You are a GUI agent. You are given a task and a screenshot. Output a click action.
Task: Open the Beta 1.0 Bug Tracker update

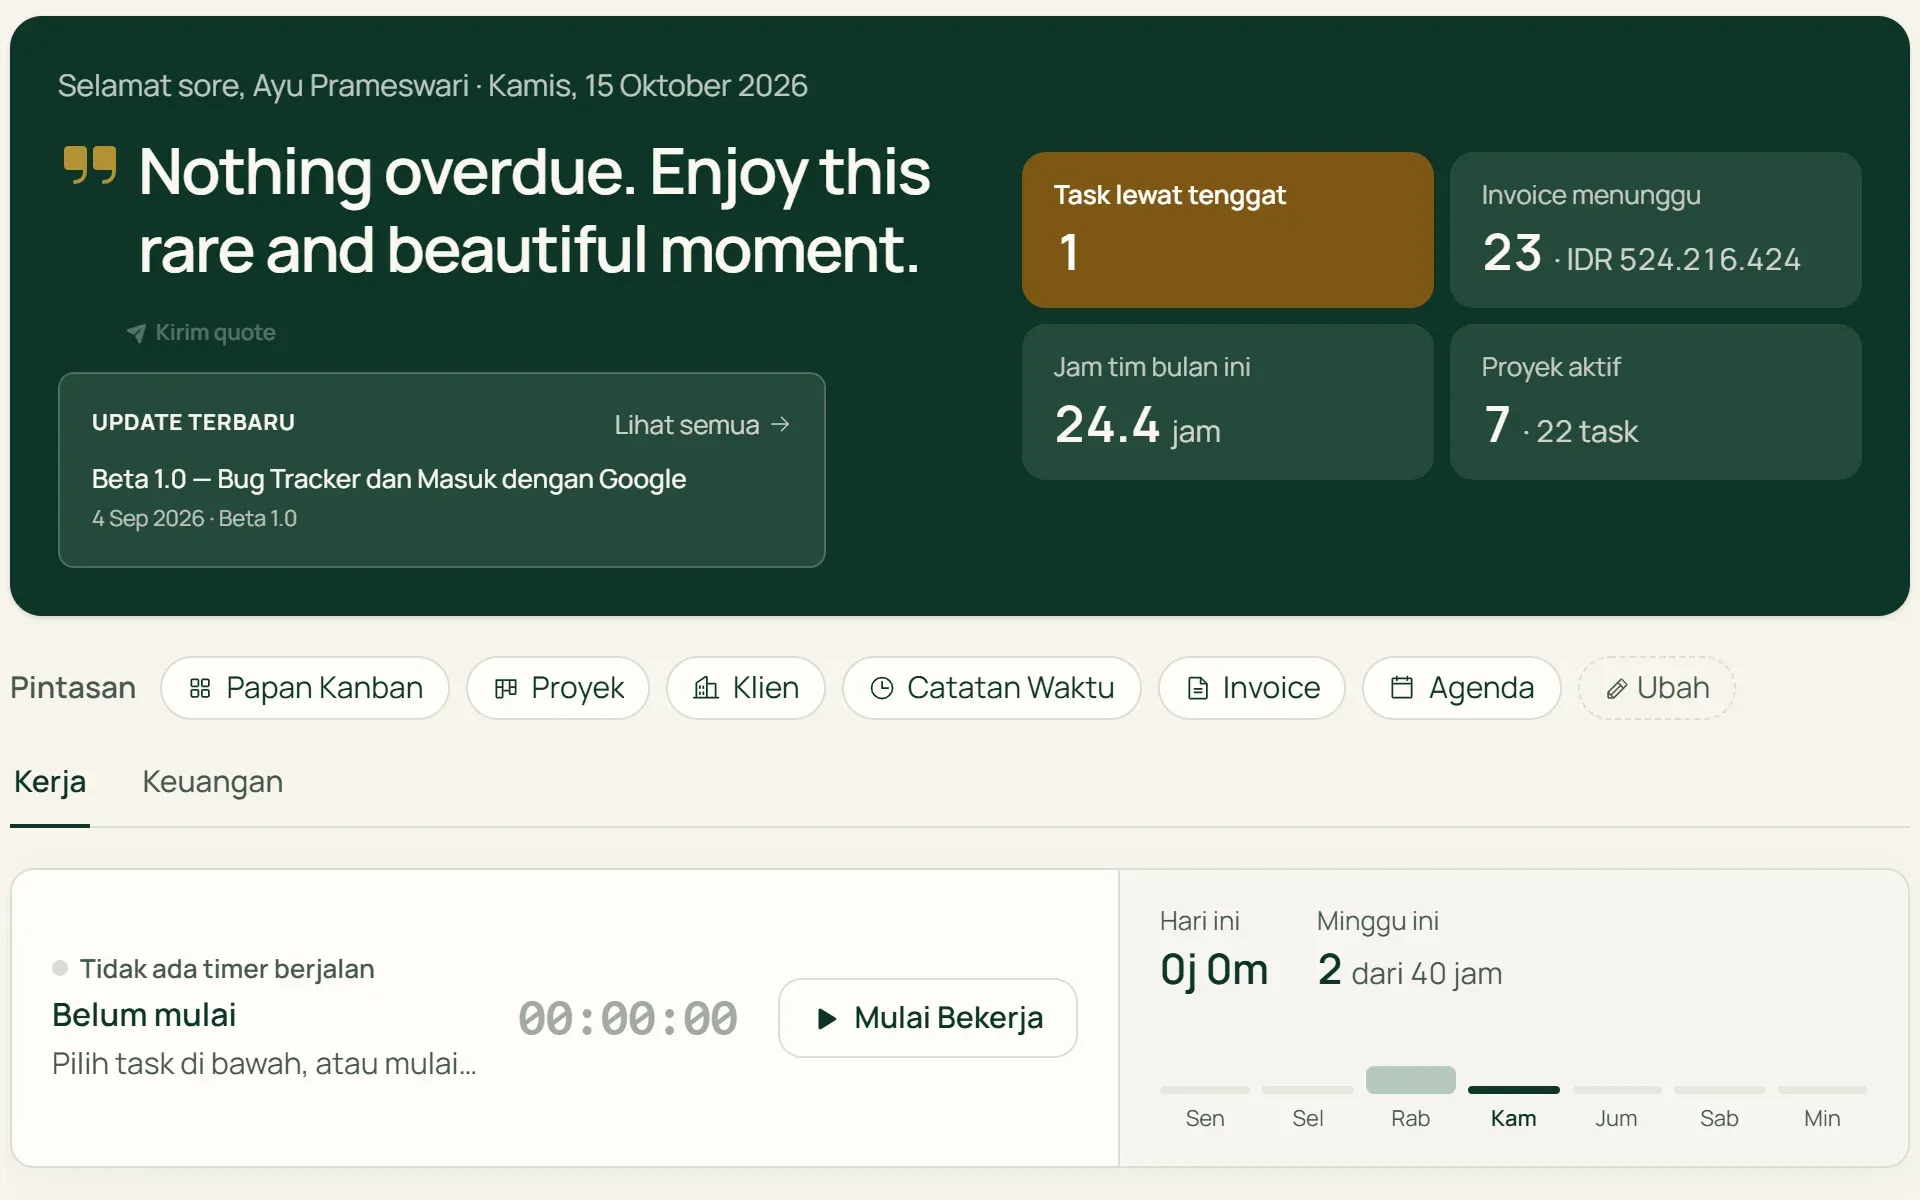389,479
